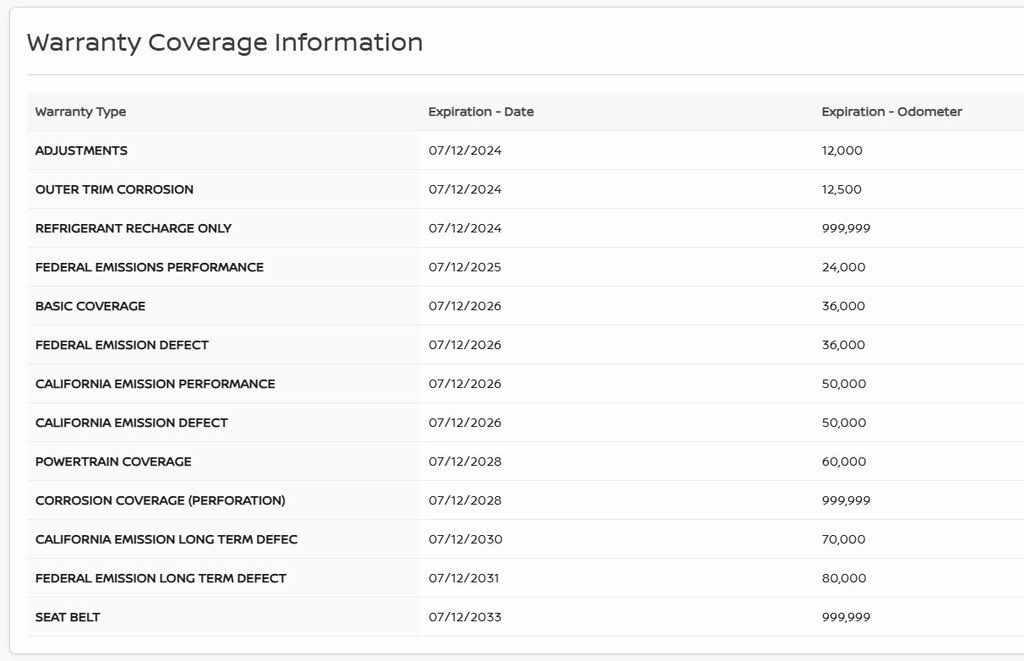
Task: Click the 07/12/2033 expiration date
Action: 465,618
